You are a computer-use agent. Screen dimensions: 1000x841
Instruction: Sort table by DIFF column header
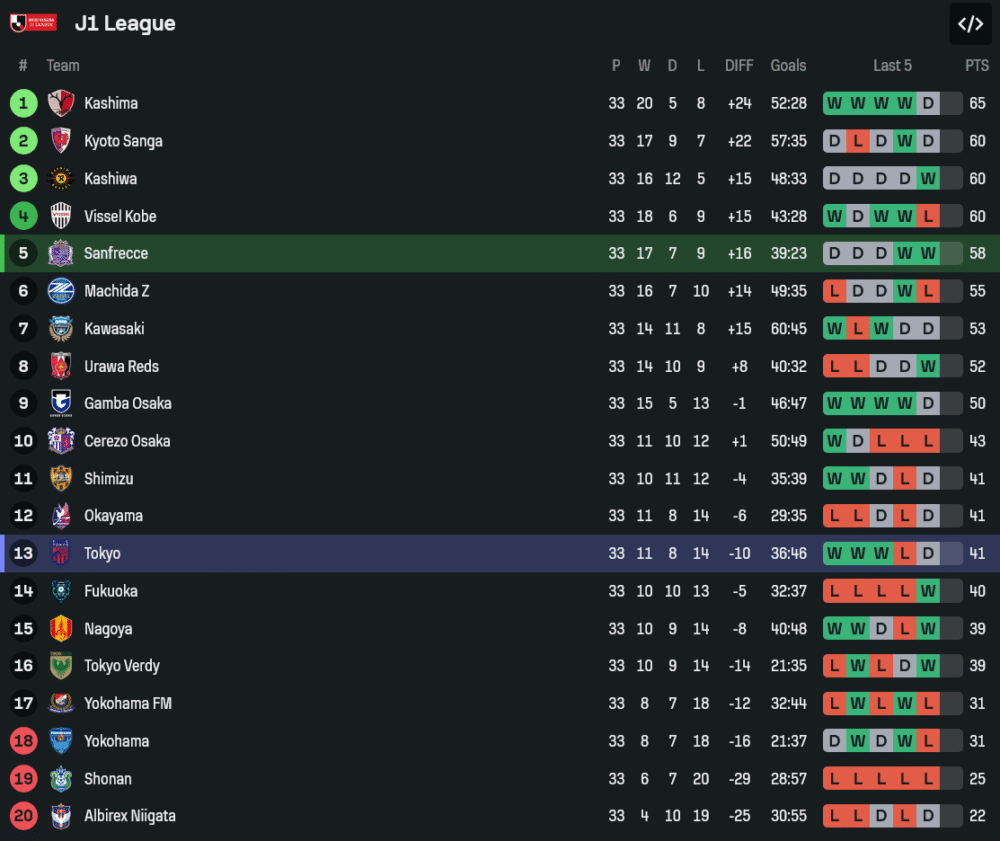coord(739,66)
